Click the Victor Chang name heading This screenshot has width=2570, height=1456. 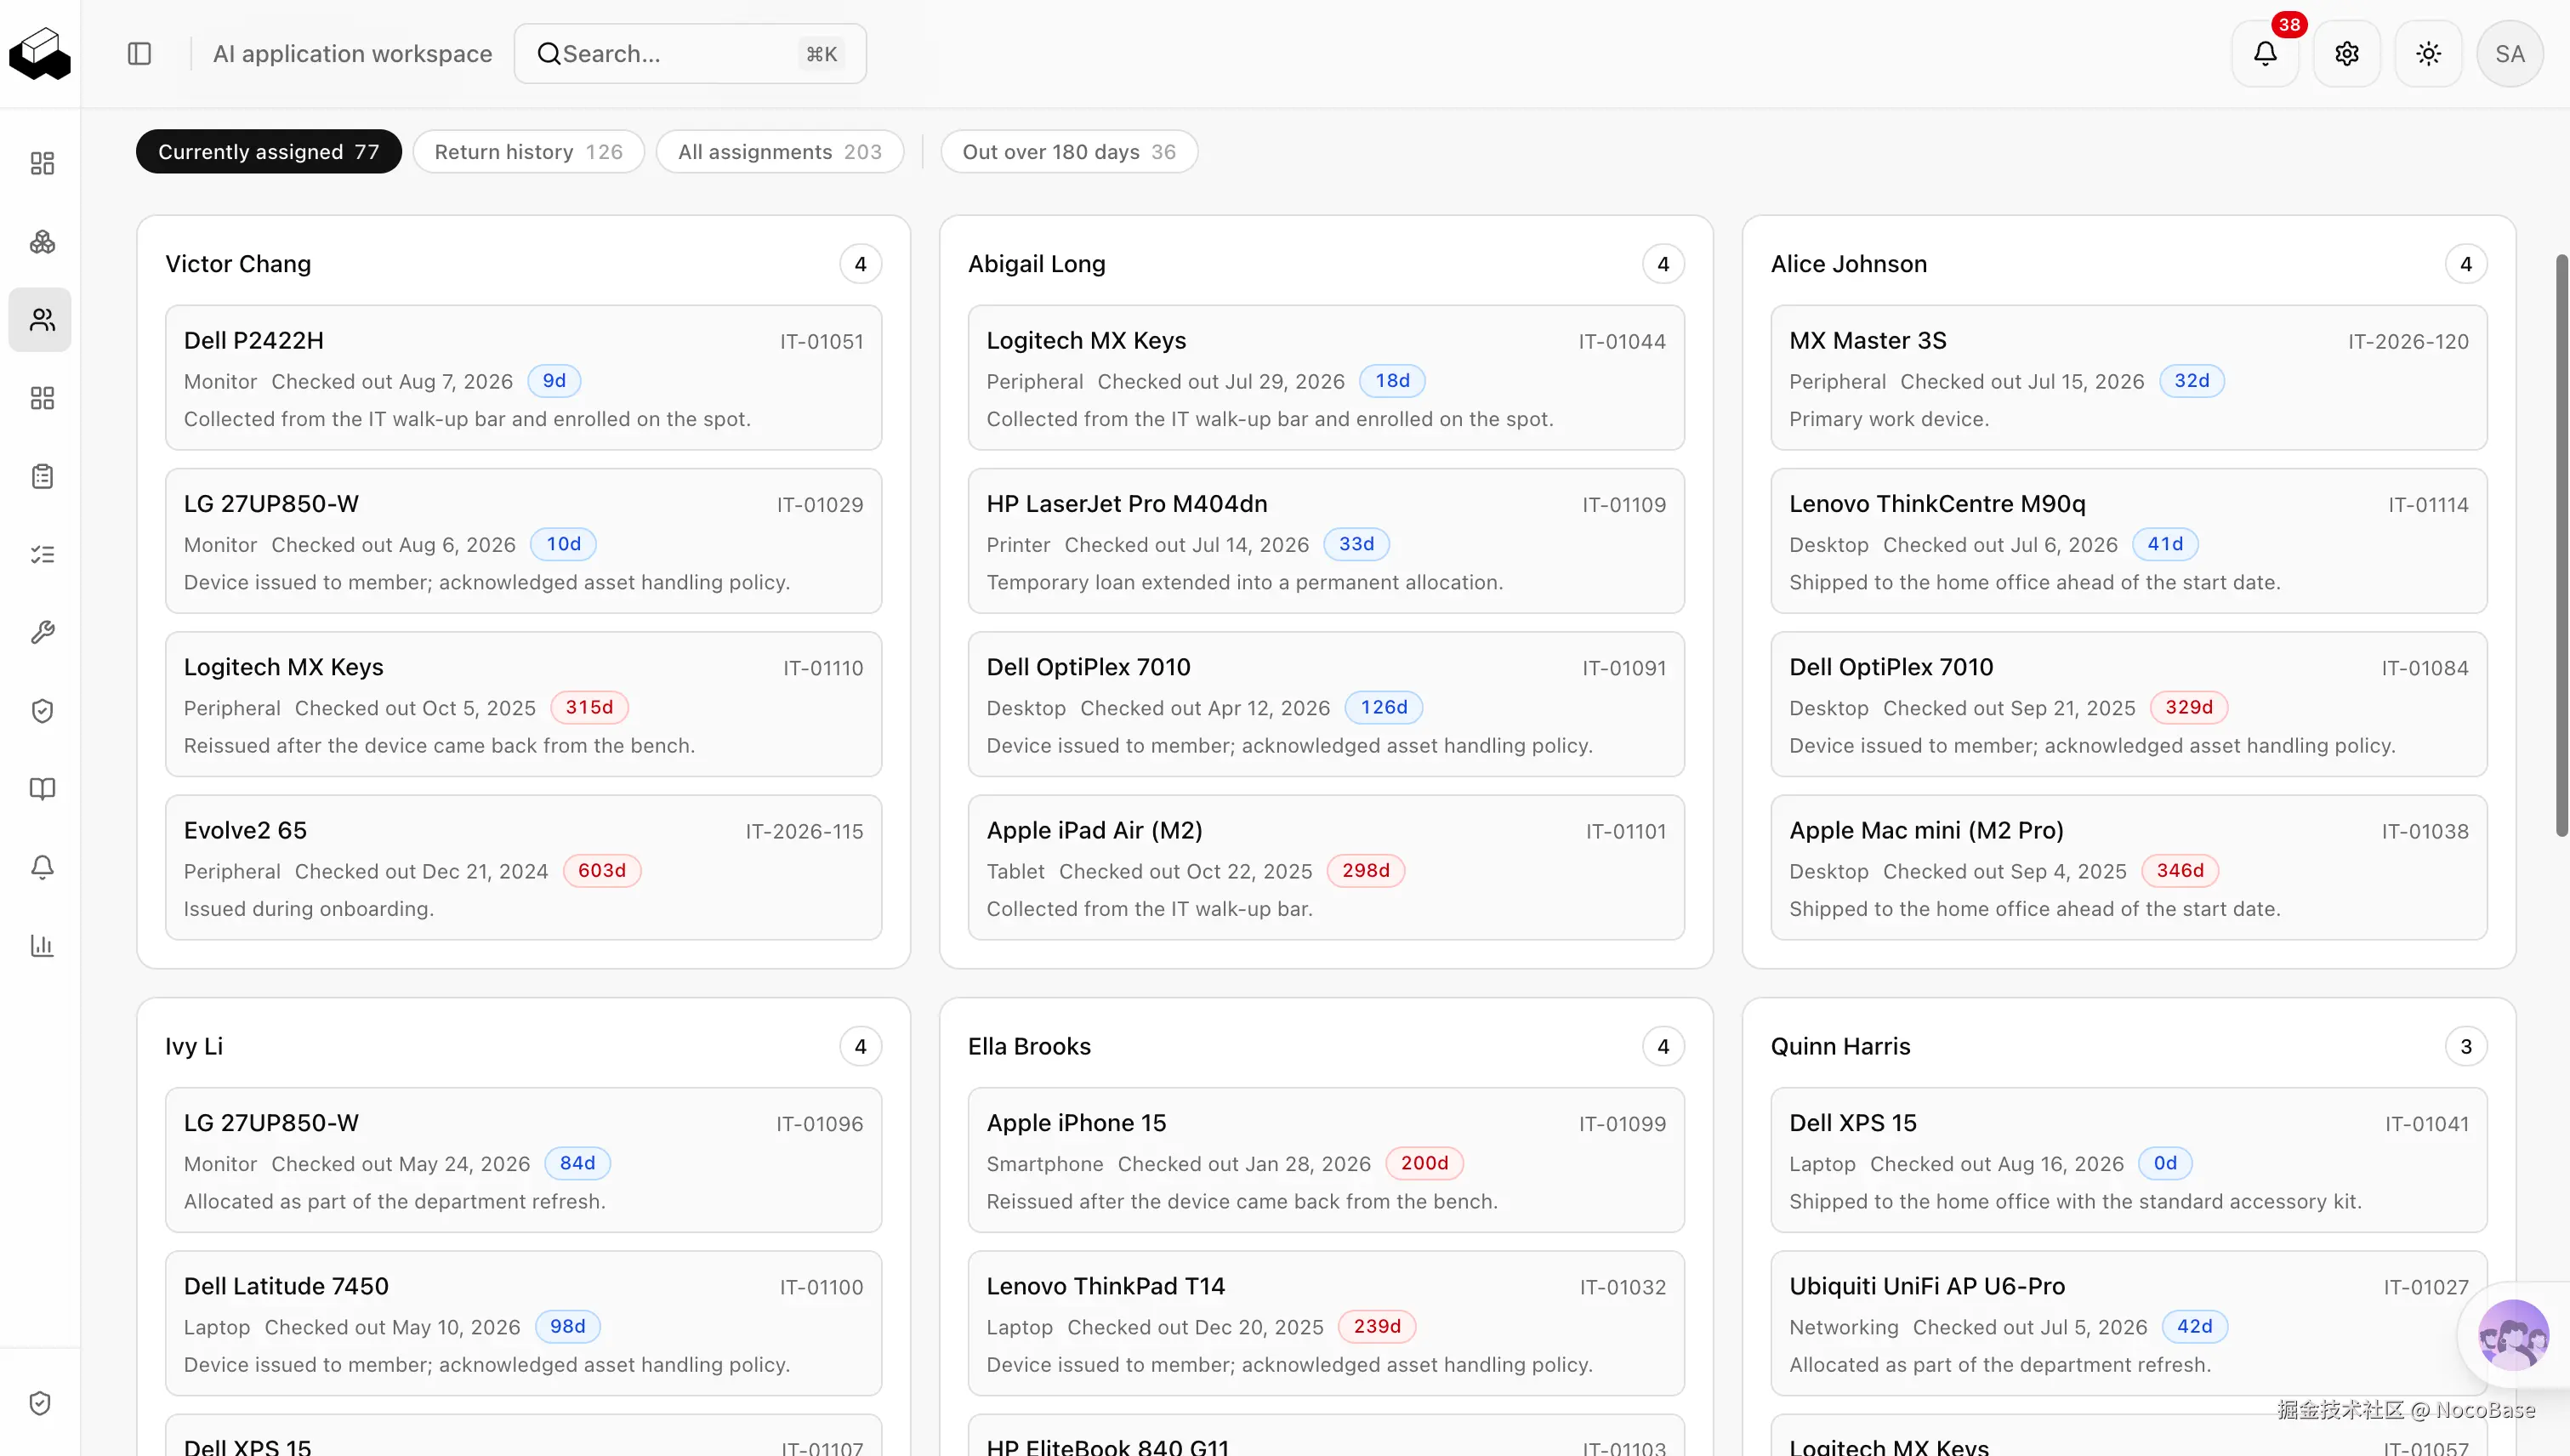(238, 264)
